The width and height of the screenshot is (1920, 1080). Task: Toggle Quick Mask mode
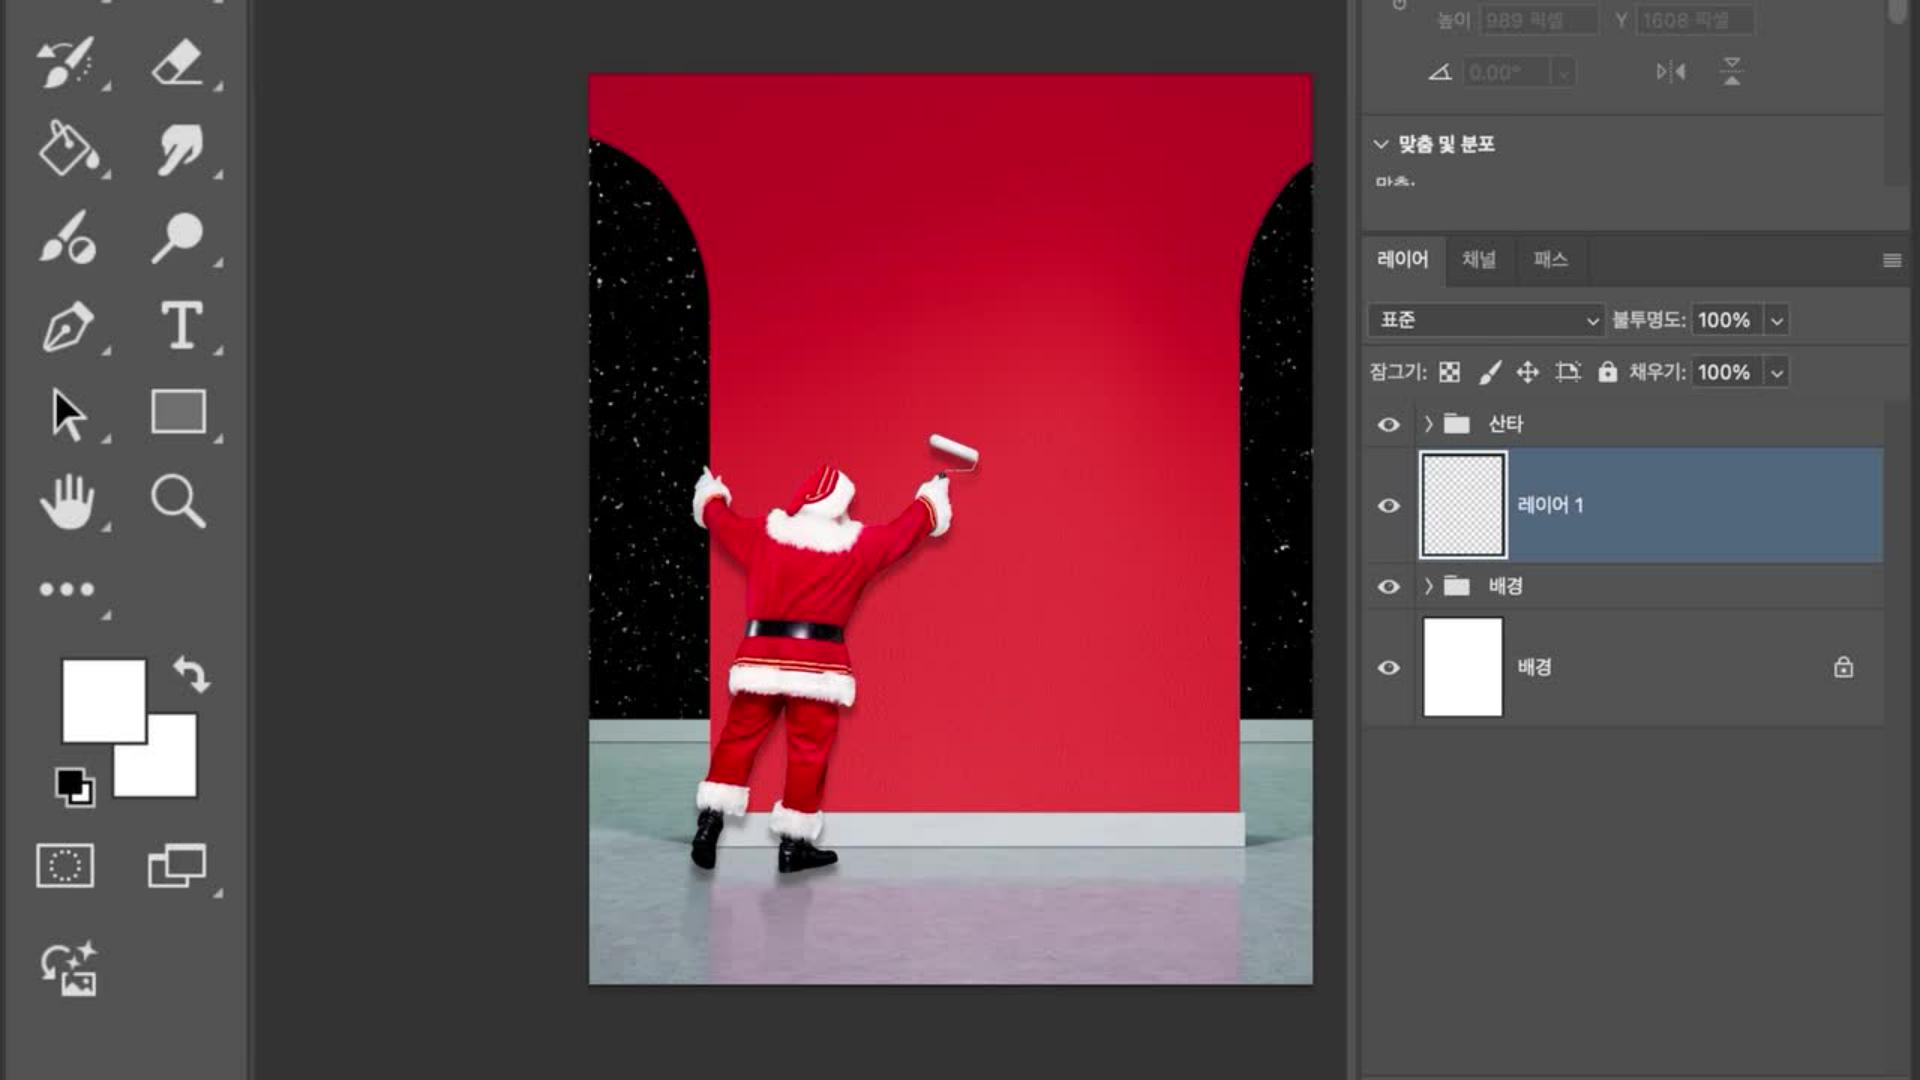pos(65,866)
